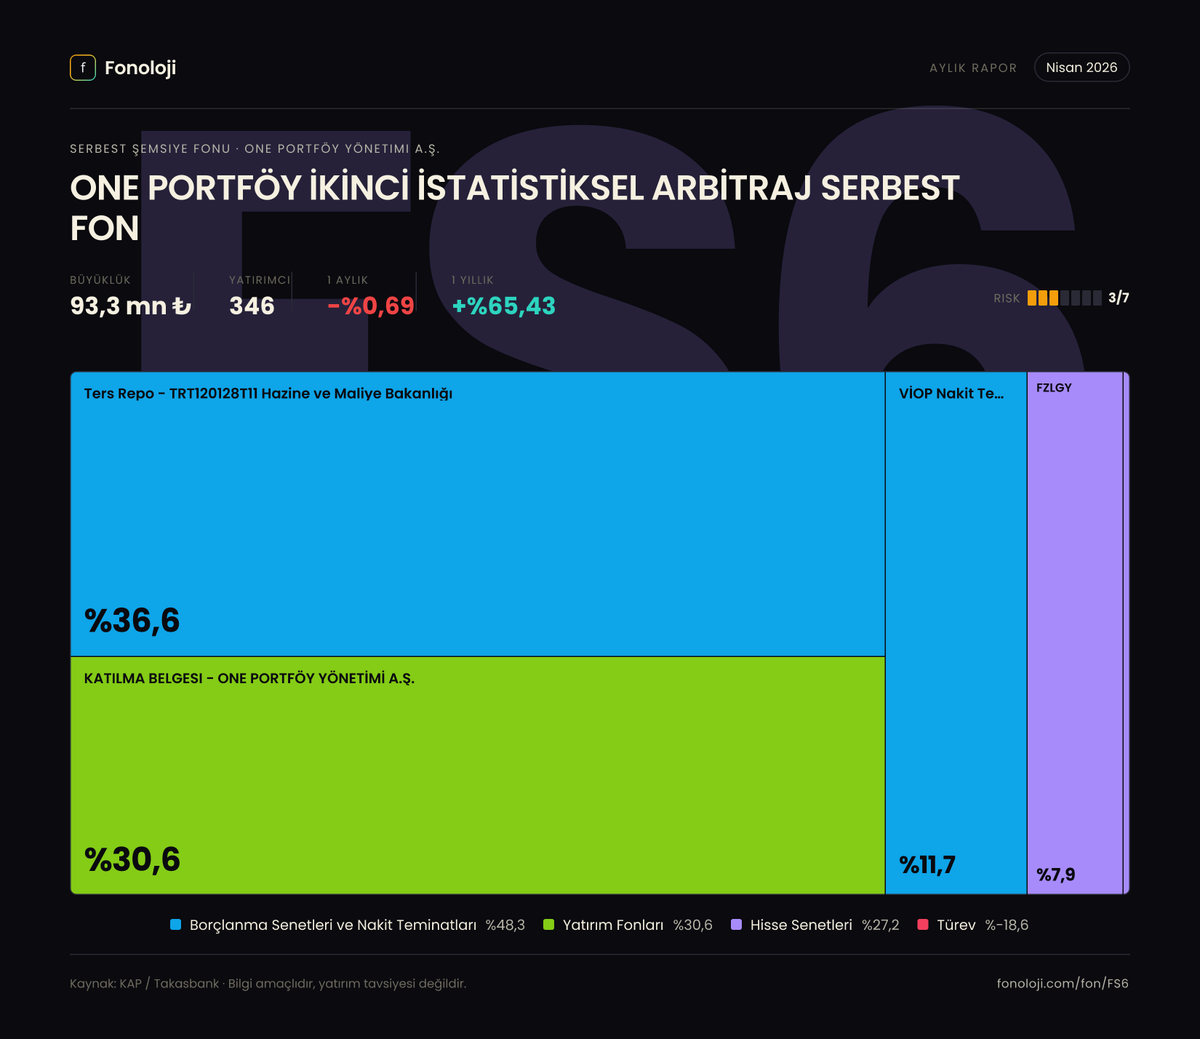Click purple Hisse Senetleri legend swatch
The image size is (1200, 1039).
point(736,925)
